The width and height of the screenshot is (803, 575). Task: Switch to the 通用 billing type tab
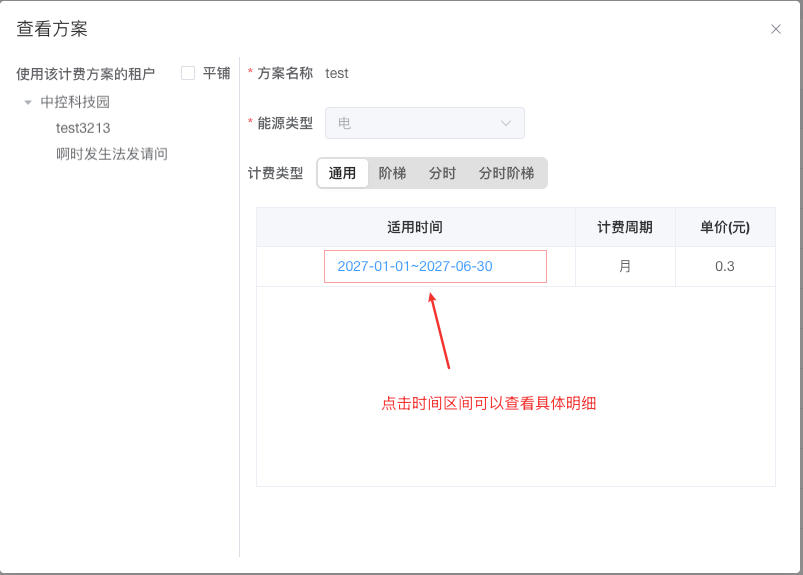coord(342,173)
